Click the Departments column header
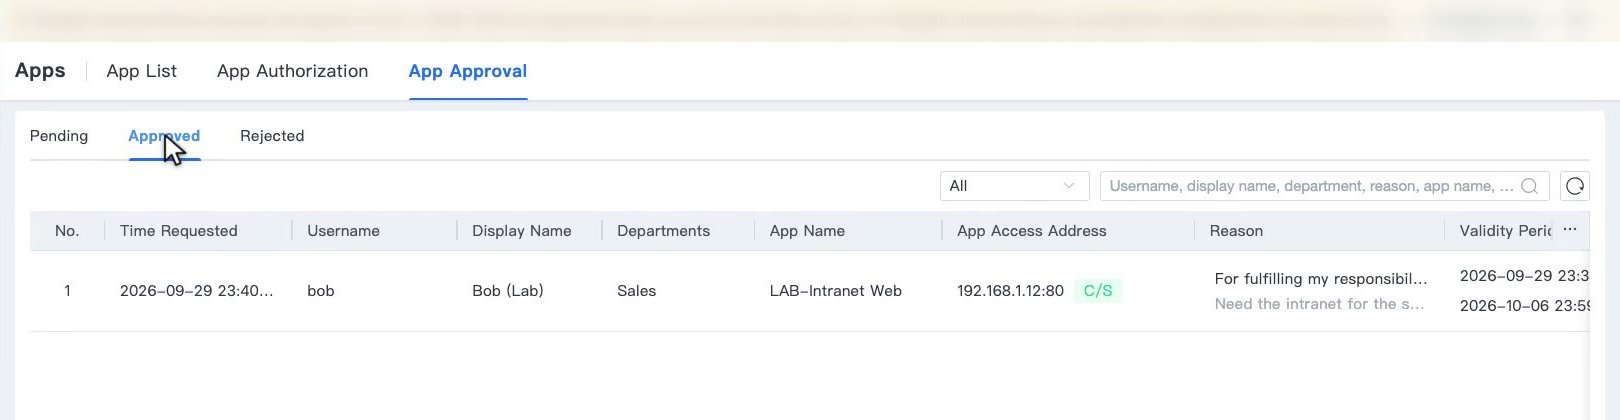 click(x=663, y=231)
